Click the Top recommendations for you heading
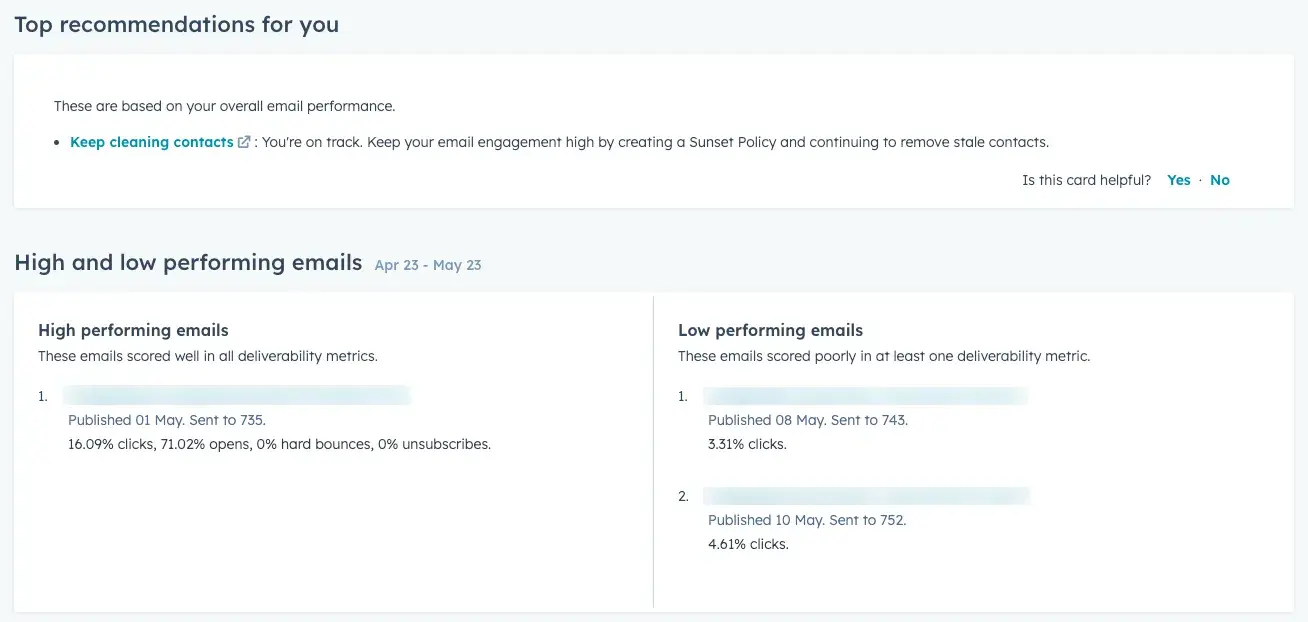Viewport: 1308px width, 622px height. (176, 25)
